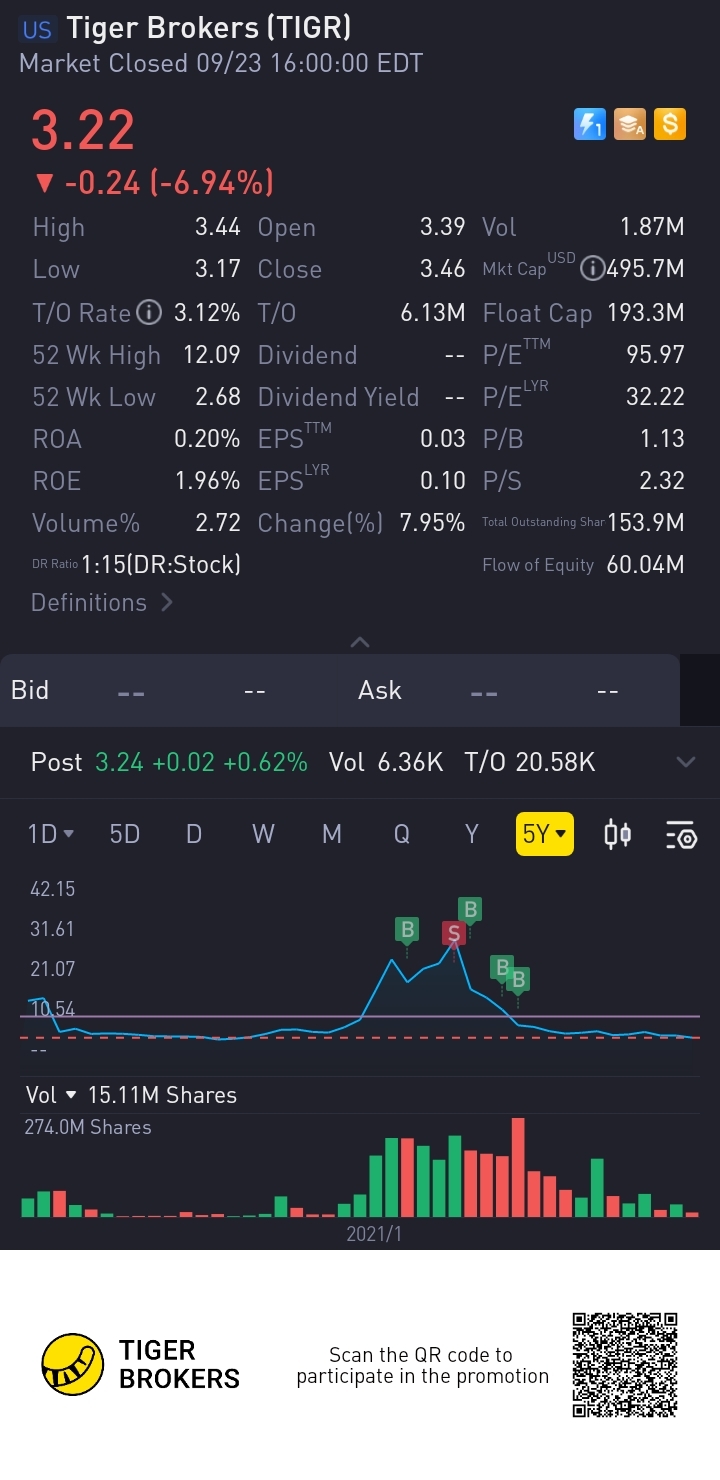This screenshot has height=1480, width=720.
Task: Tap the first green B marker on chart
Action: click(407, 930)
